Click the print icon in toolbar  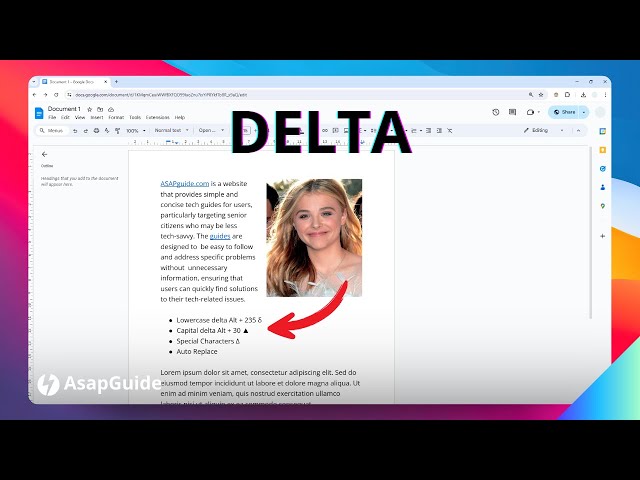(x=96, y=131)
